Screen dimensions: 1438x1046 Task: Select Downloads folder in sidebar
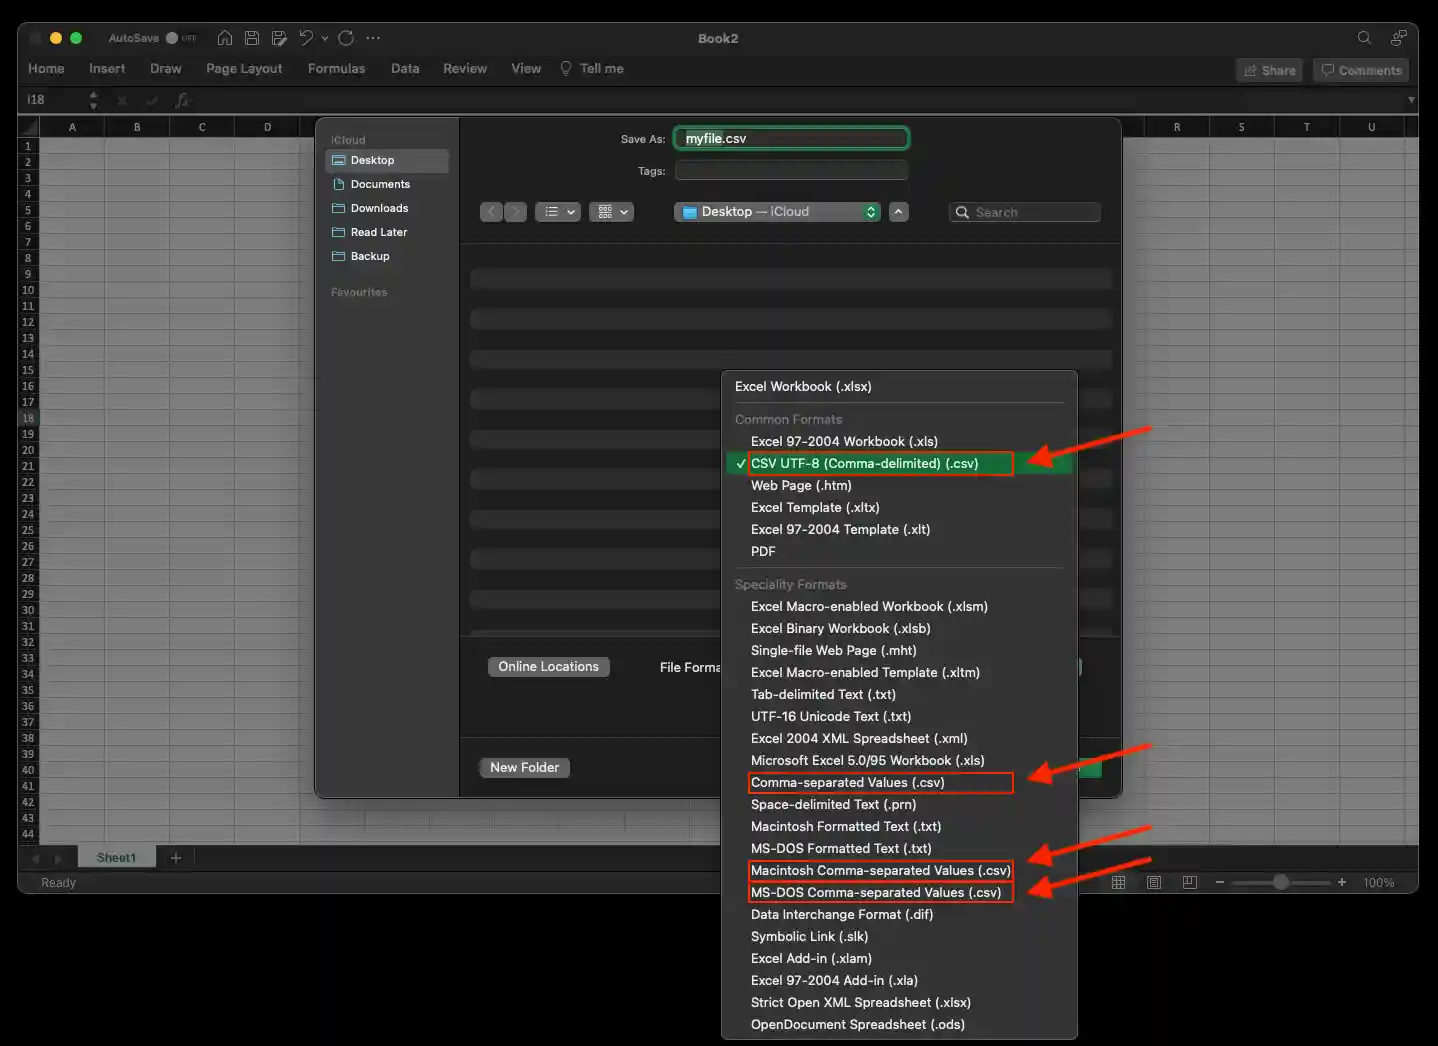click(x=379, y=208)
